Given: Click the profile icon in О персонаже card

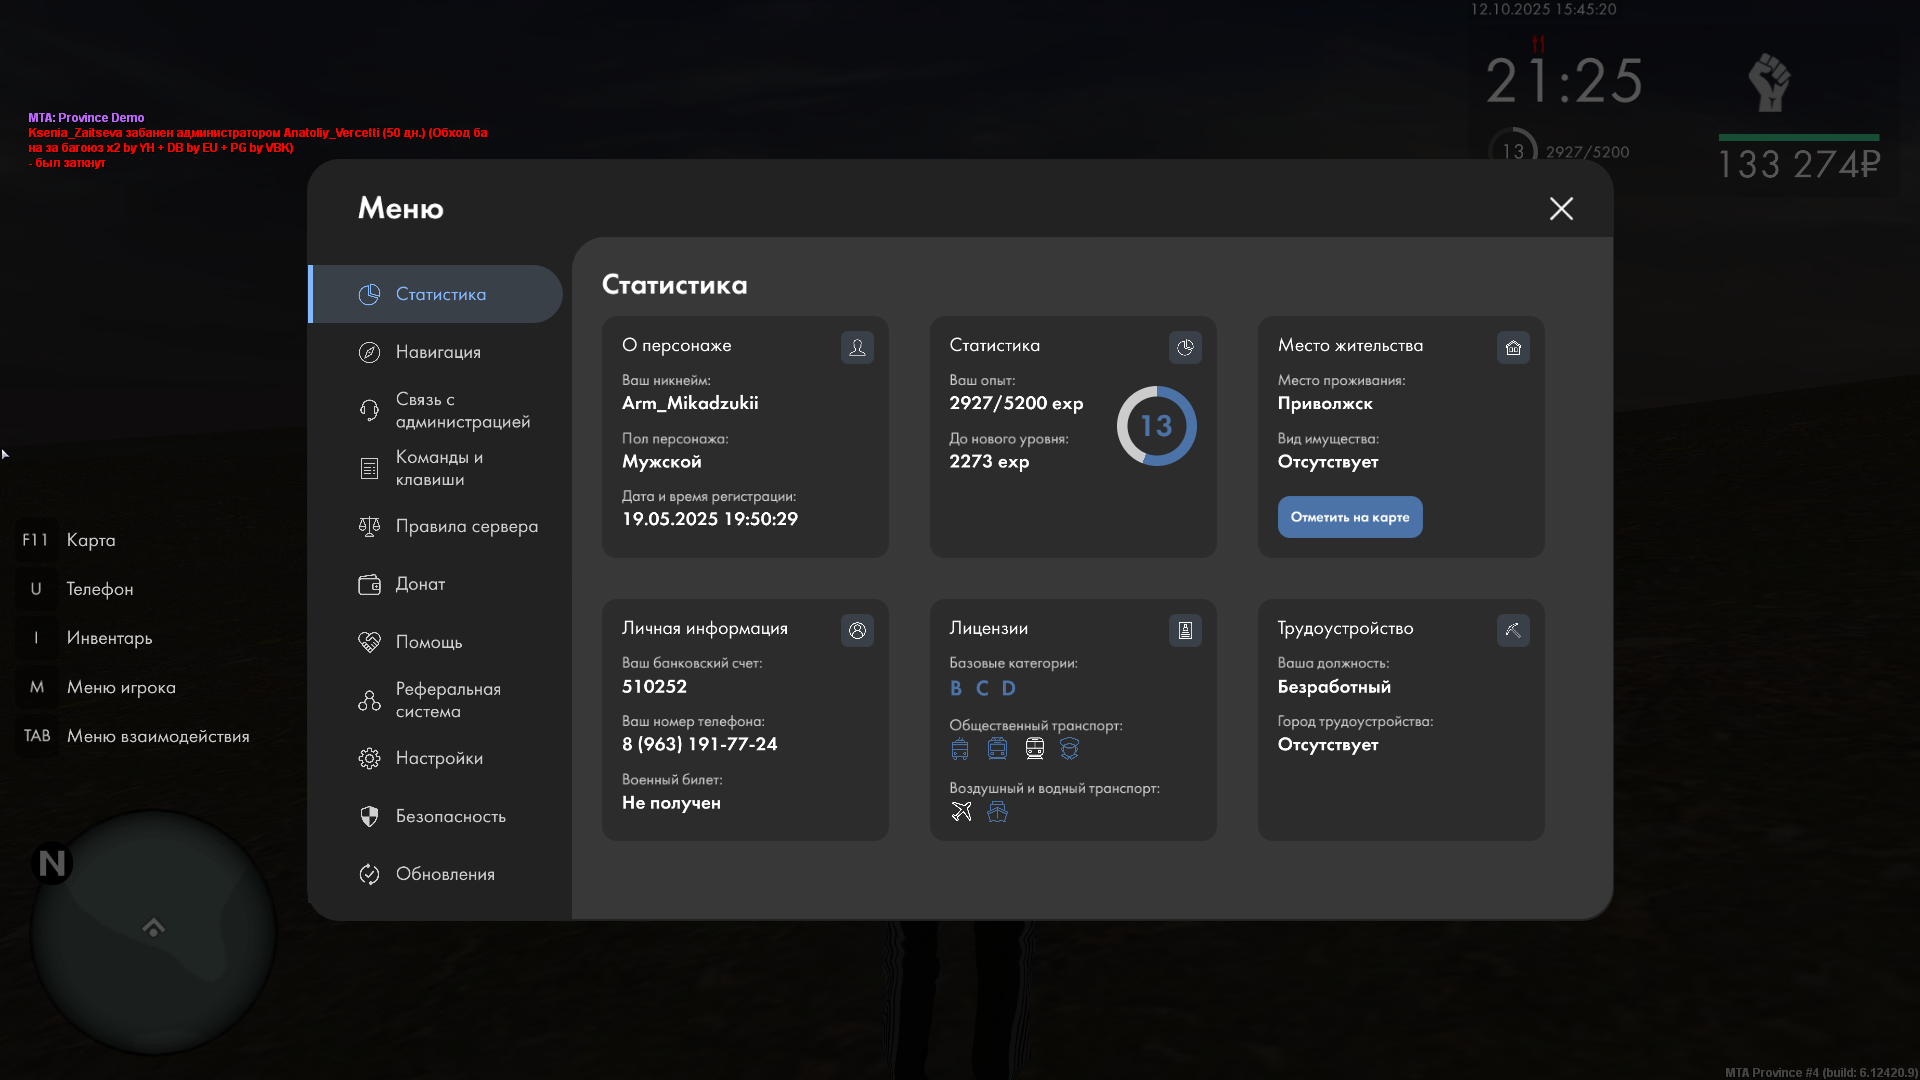Looking at the screenshot, I should [x=857, y=347].
